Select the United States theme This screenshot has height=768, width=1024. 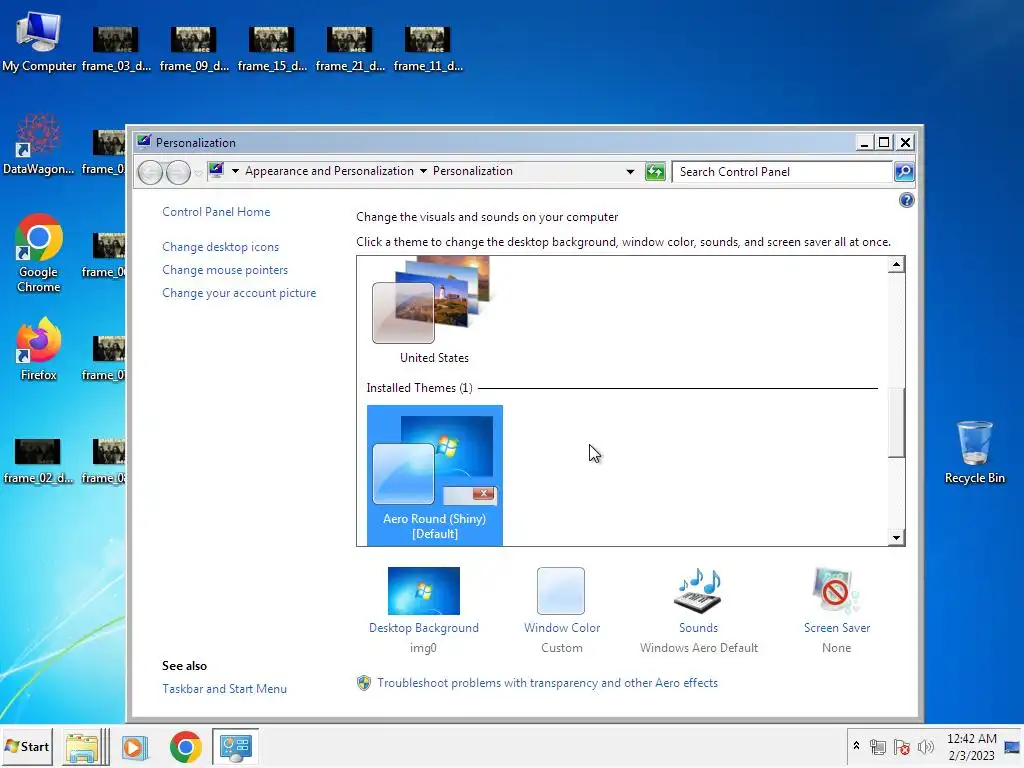[x=434, y=311]
